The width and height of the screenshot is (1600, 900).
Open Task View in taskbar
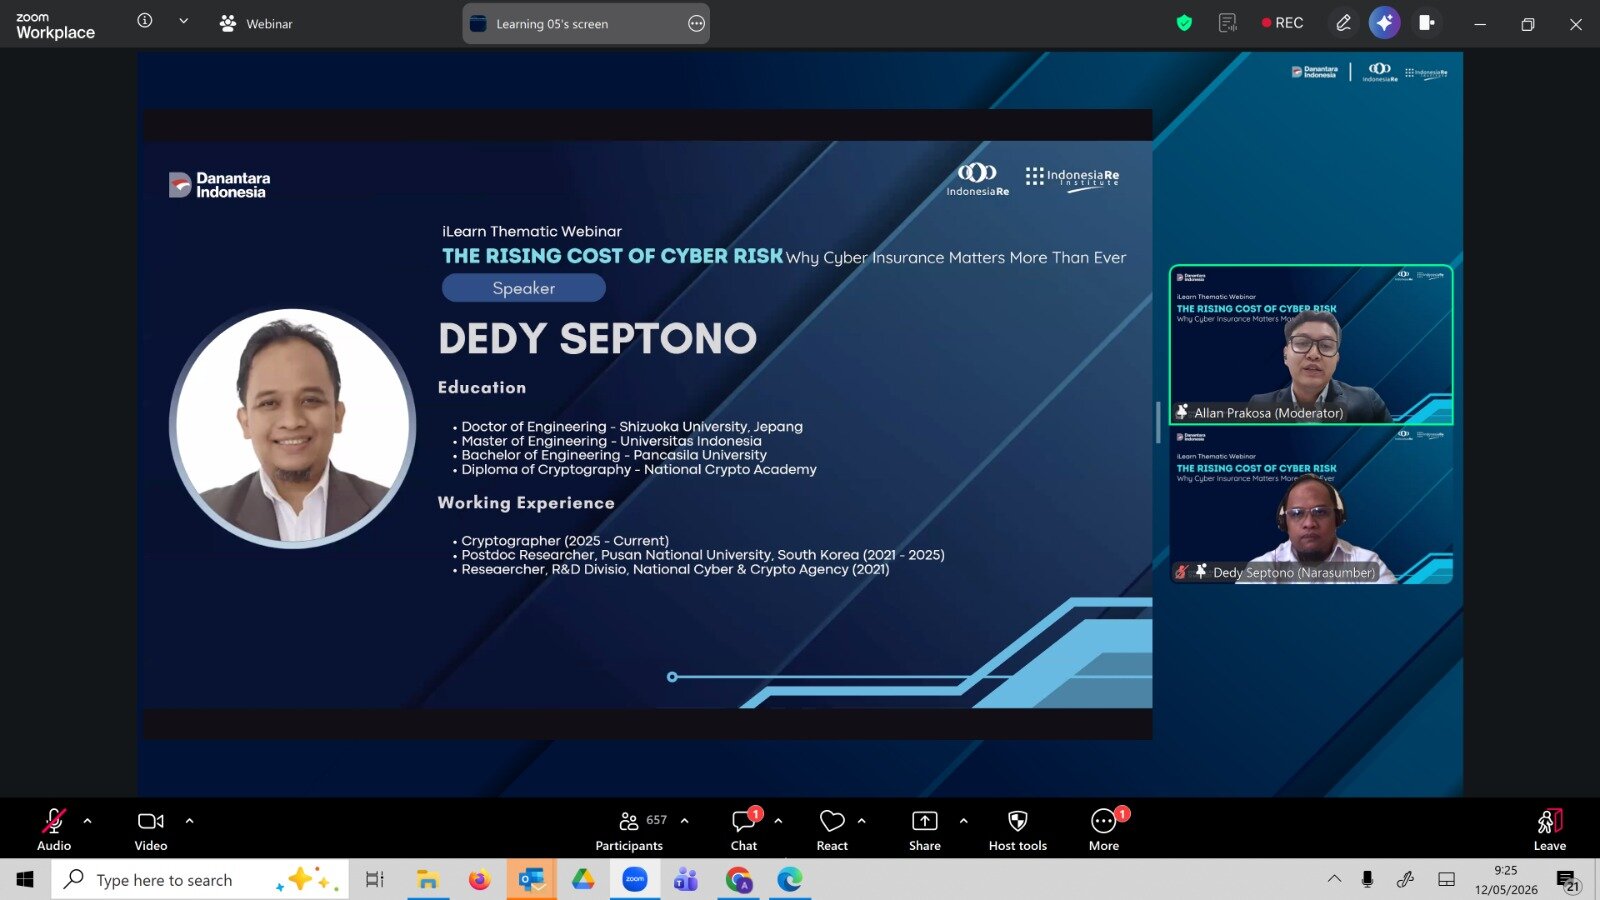[374, 879]
